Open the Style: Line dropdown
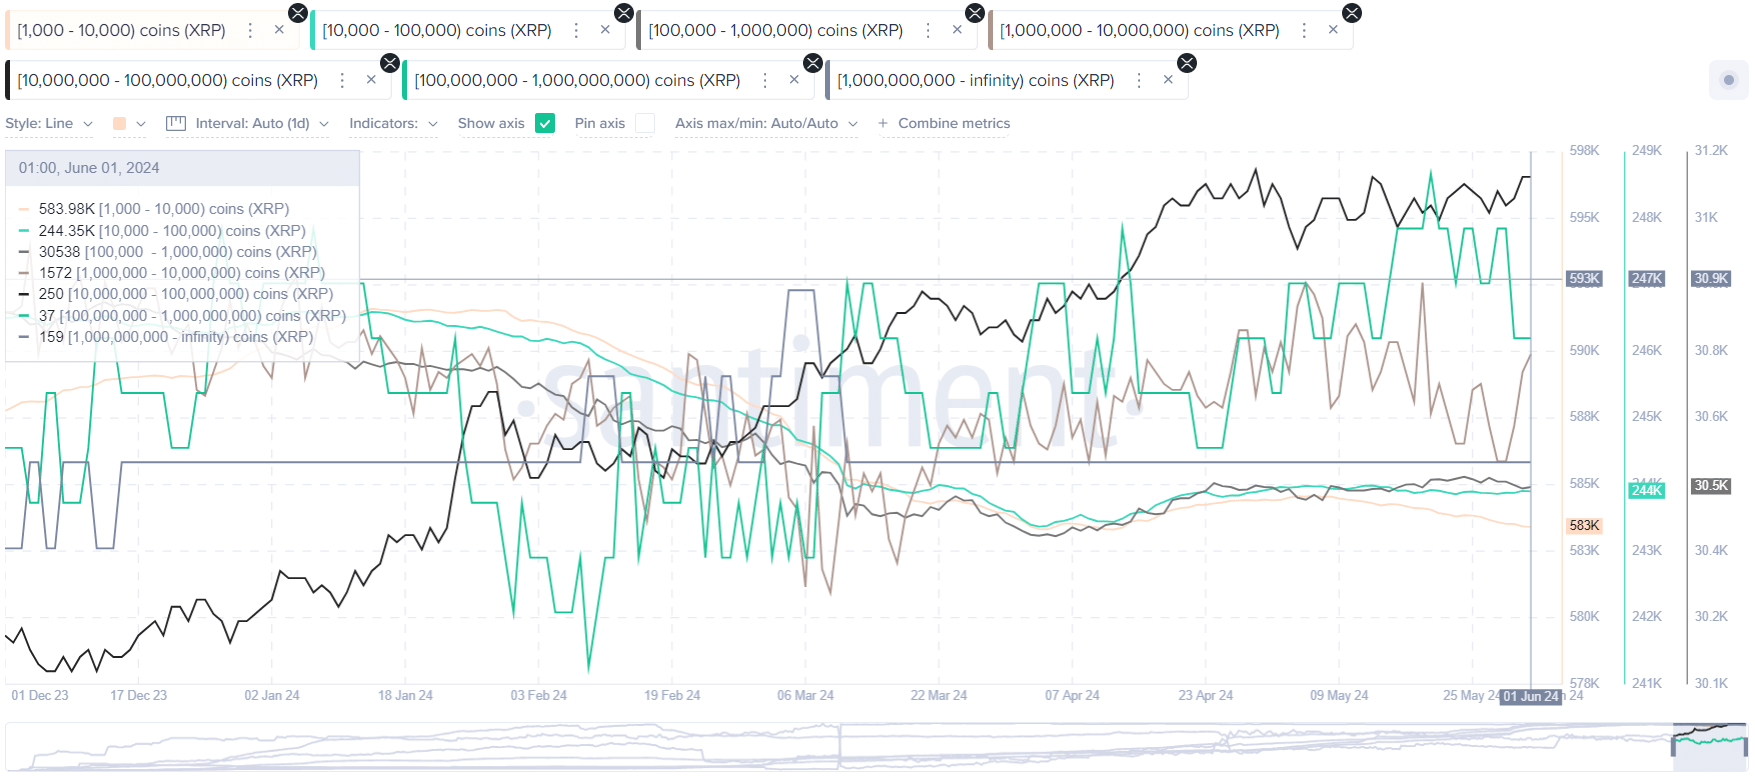The width and height of the screenshot is (1755, 777). tap(49, 123)
